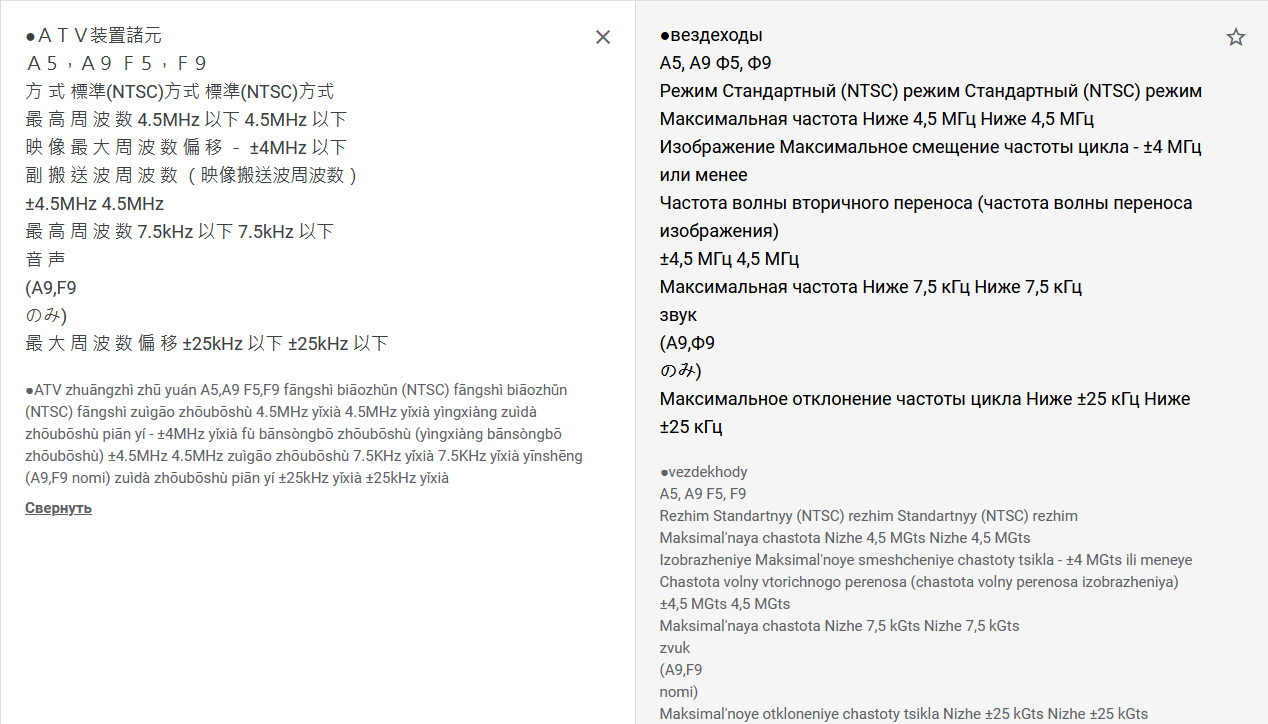This screenshot has height=724, width=1268.
Task: Click the translated line "±4,5 МГц 4,5 МГц"
Action: 729,259
